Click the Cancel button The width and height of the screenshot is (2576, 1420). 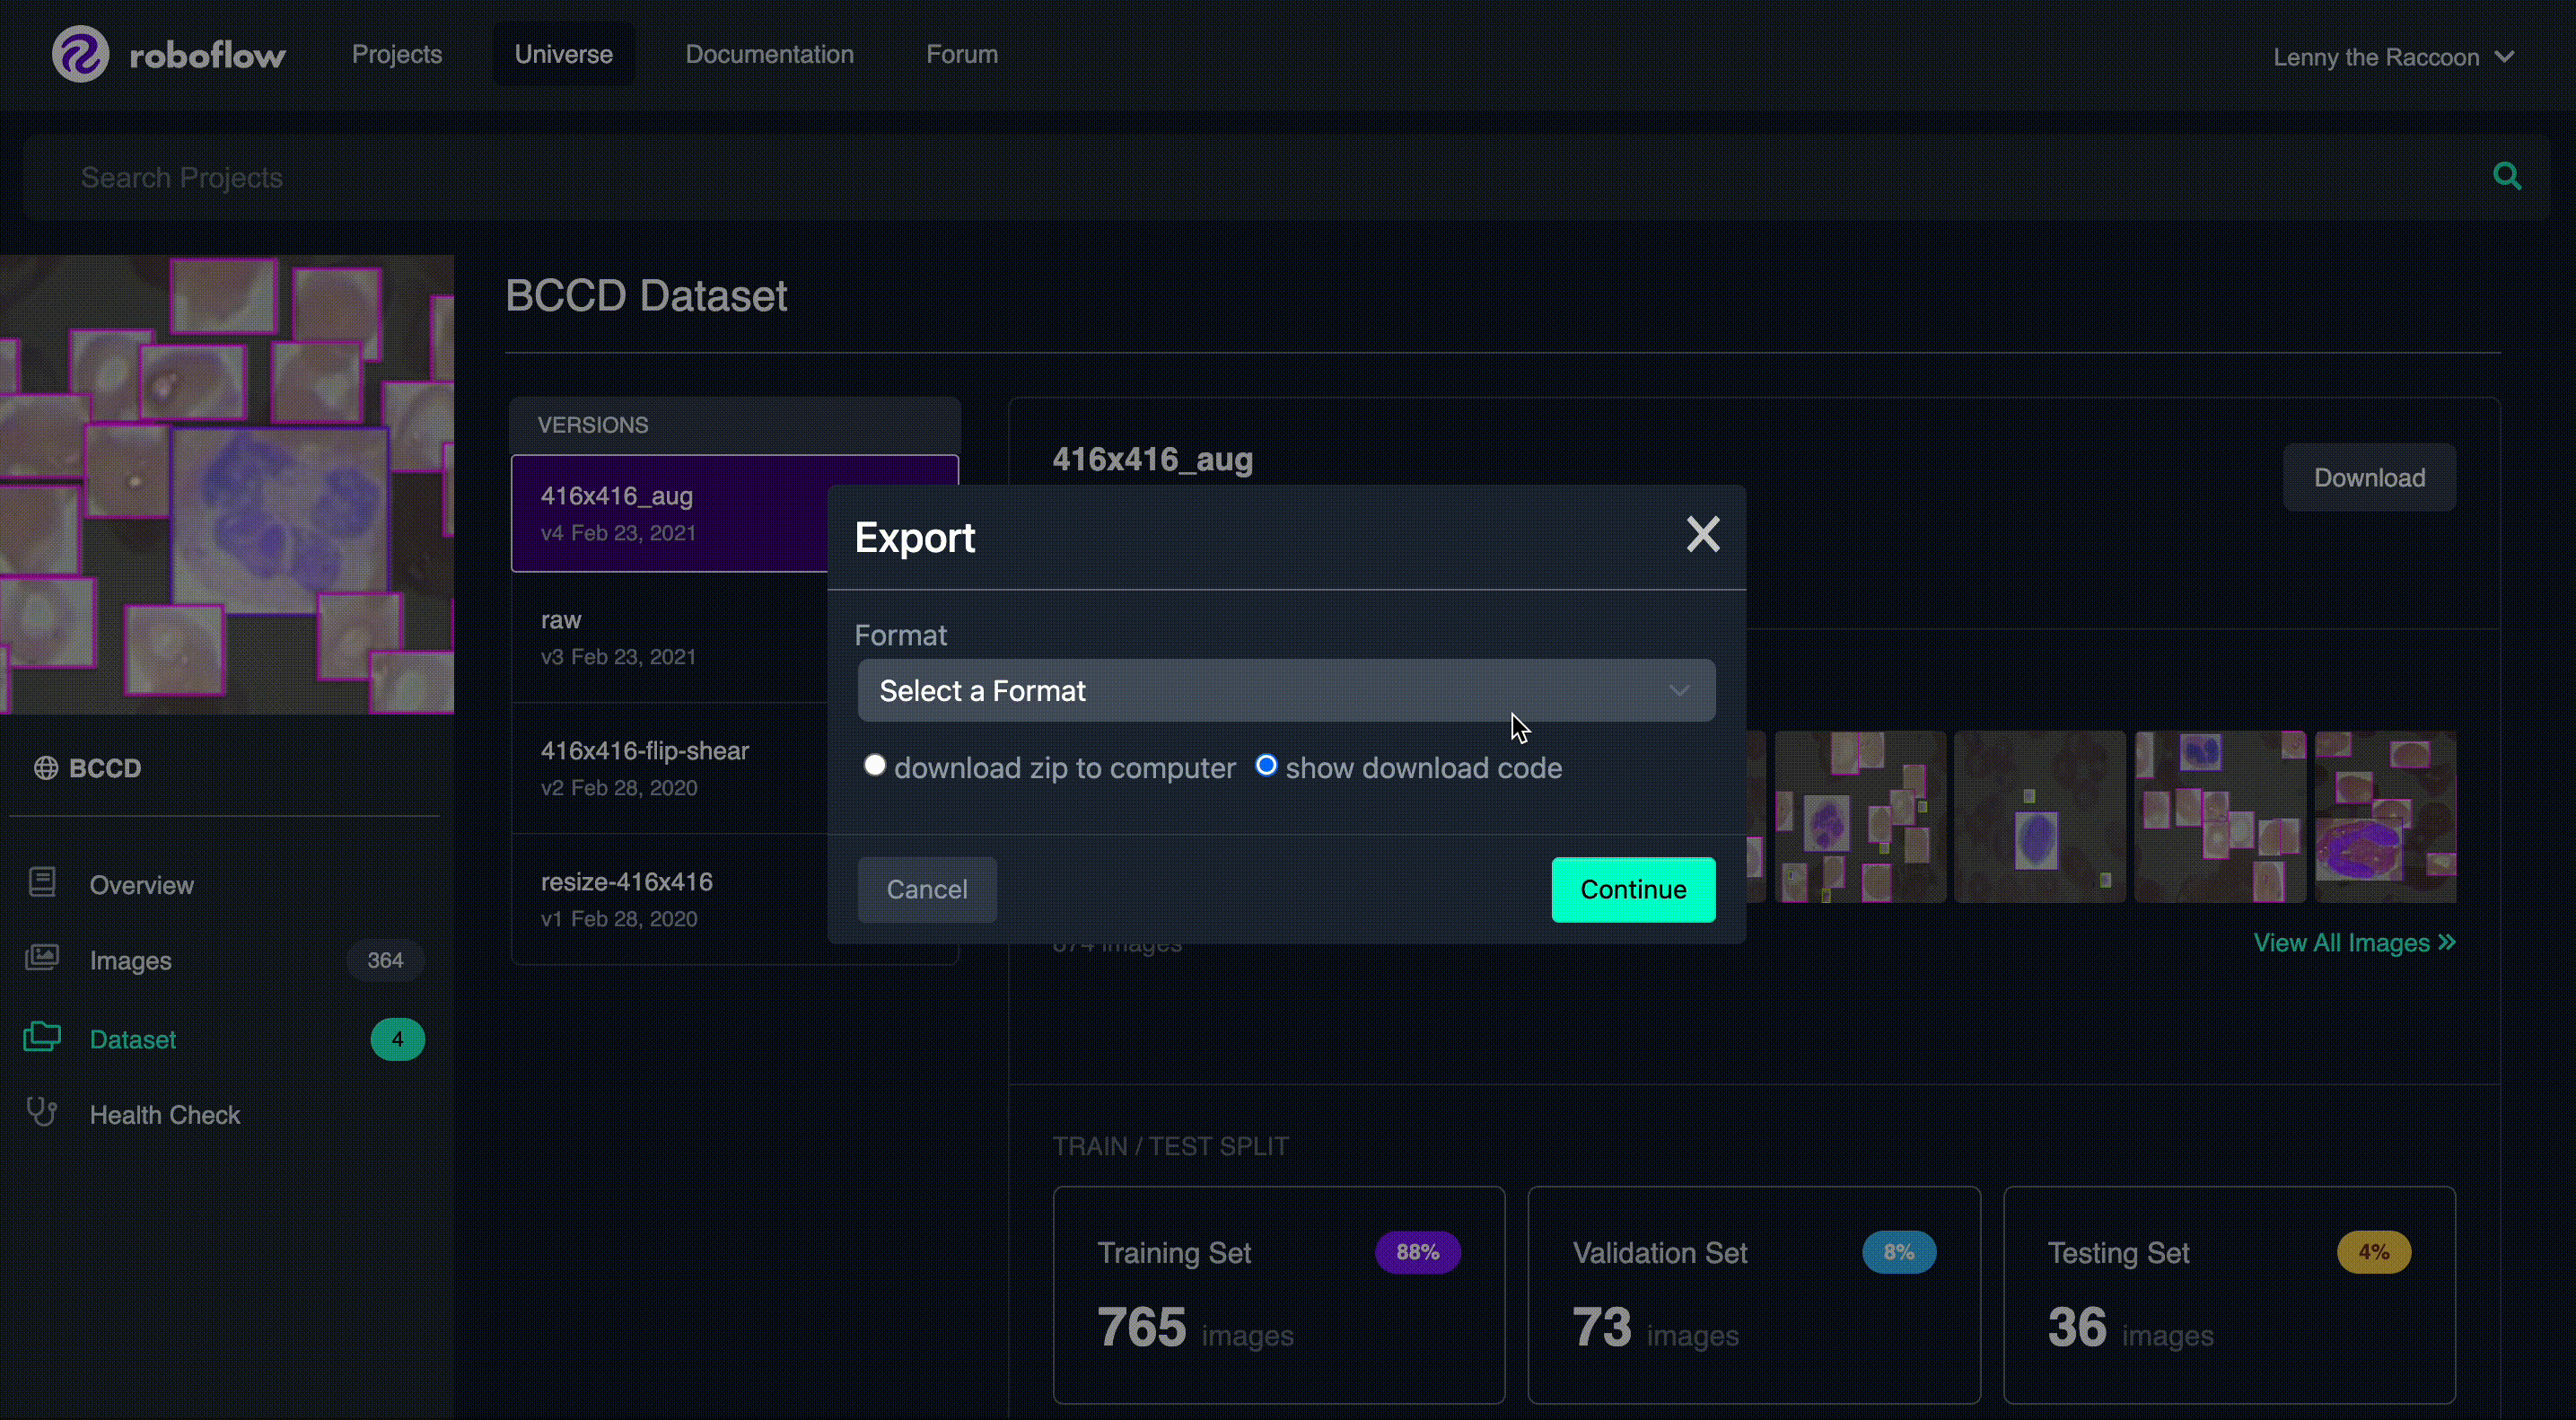click(x=928, y=890)
